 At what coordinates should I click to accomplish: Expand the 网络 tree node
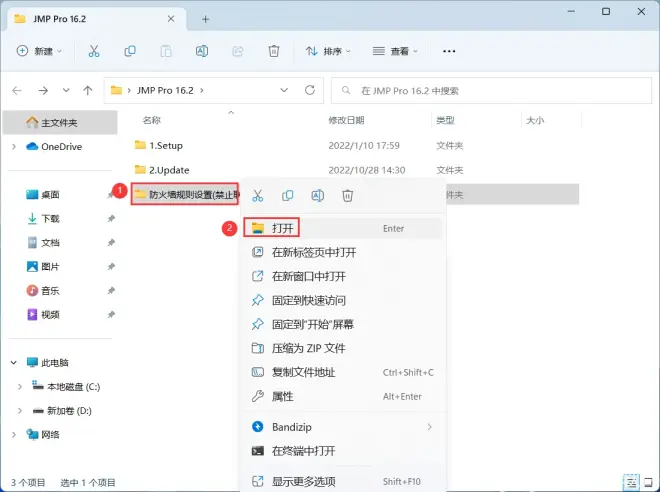pos(14,435)
